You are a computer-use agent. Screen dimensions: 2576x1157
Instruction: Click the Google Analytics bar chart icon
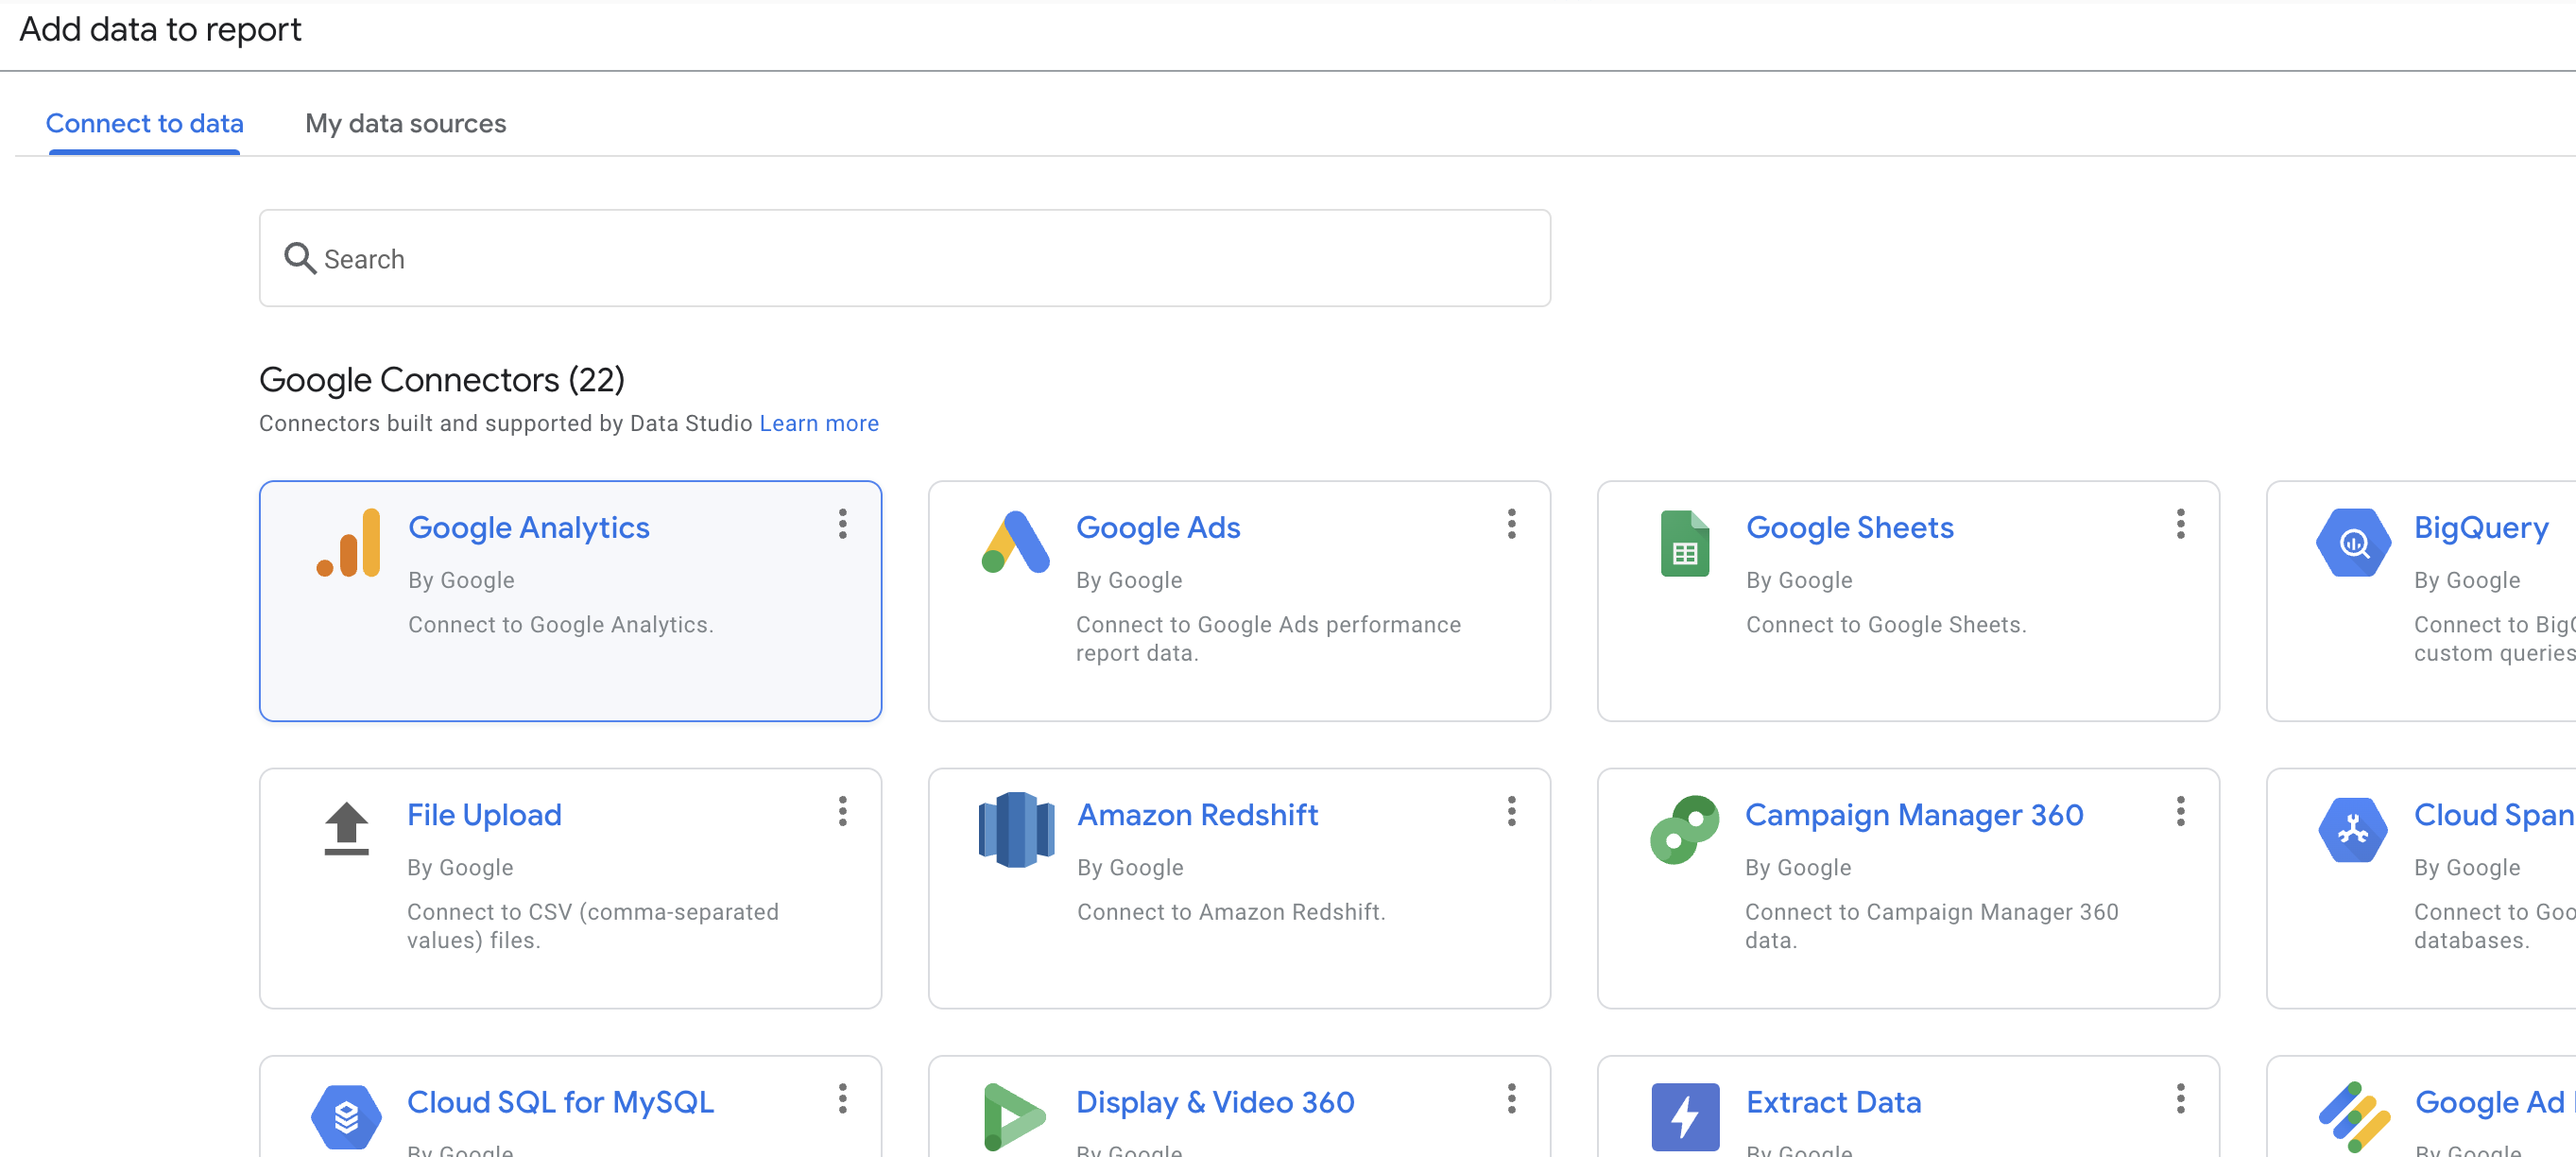pos(348,543)
